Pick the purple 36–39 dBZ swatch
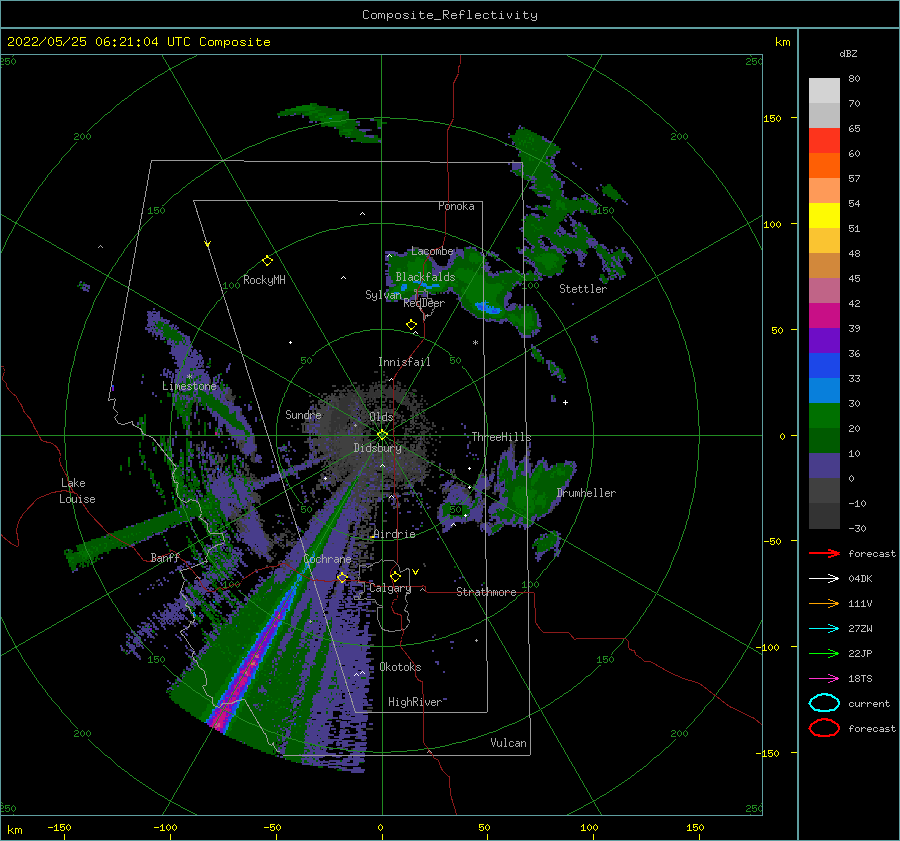Image resolution: width=900 pixels, height=841 pixels. [x=824, y=341]
